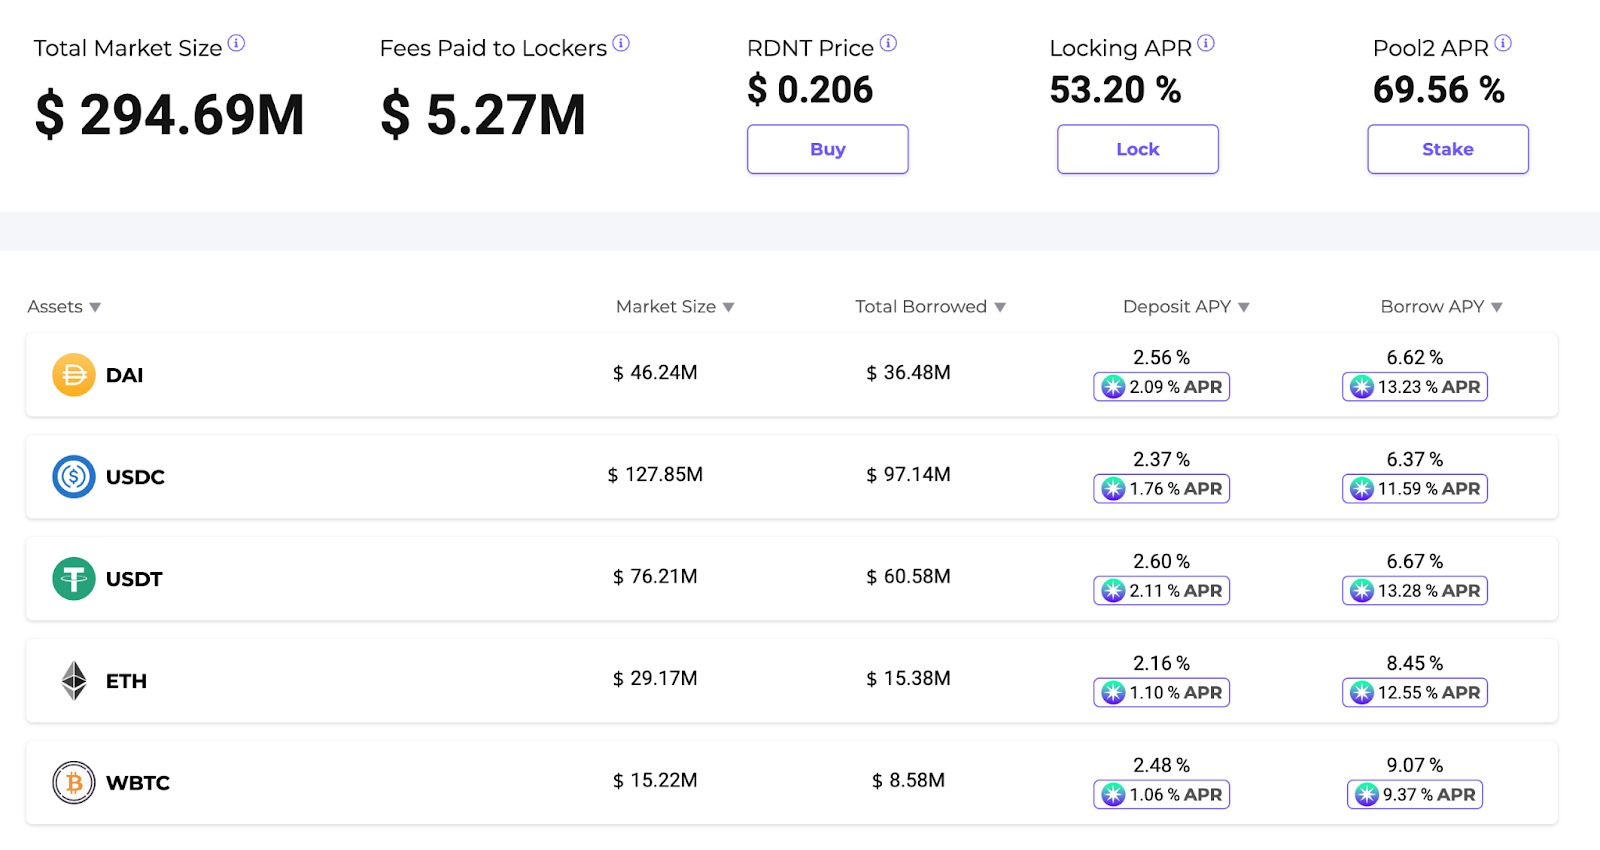Image resolution: width=1600 pixels, height=850 pixels.
Task: Click info icon beside Fees Paid to Lockers
Action: [x=621, y=43]
